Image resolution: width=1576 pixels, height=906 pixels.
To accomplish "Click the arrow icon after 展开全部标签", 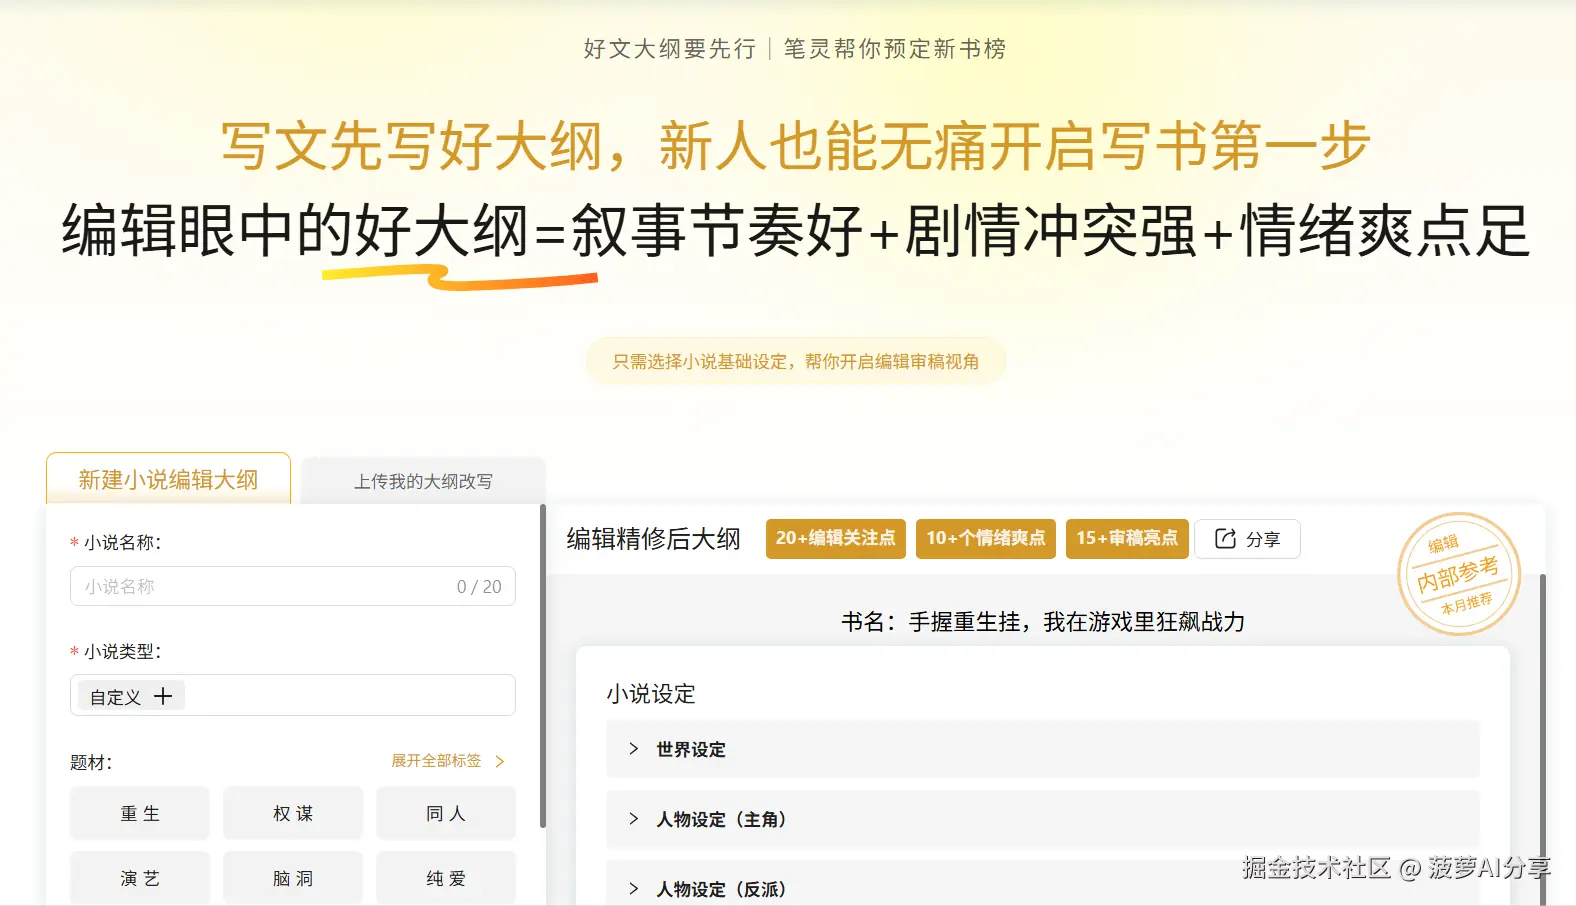I will coord(500,761).
